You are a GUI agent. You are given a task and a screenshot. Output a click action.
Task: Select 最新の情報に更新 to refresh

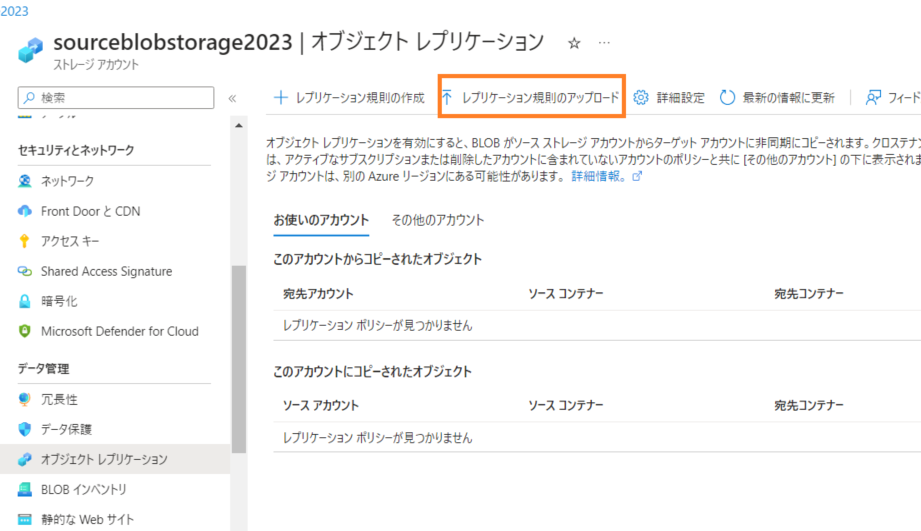coord(777,98)
